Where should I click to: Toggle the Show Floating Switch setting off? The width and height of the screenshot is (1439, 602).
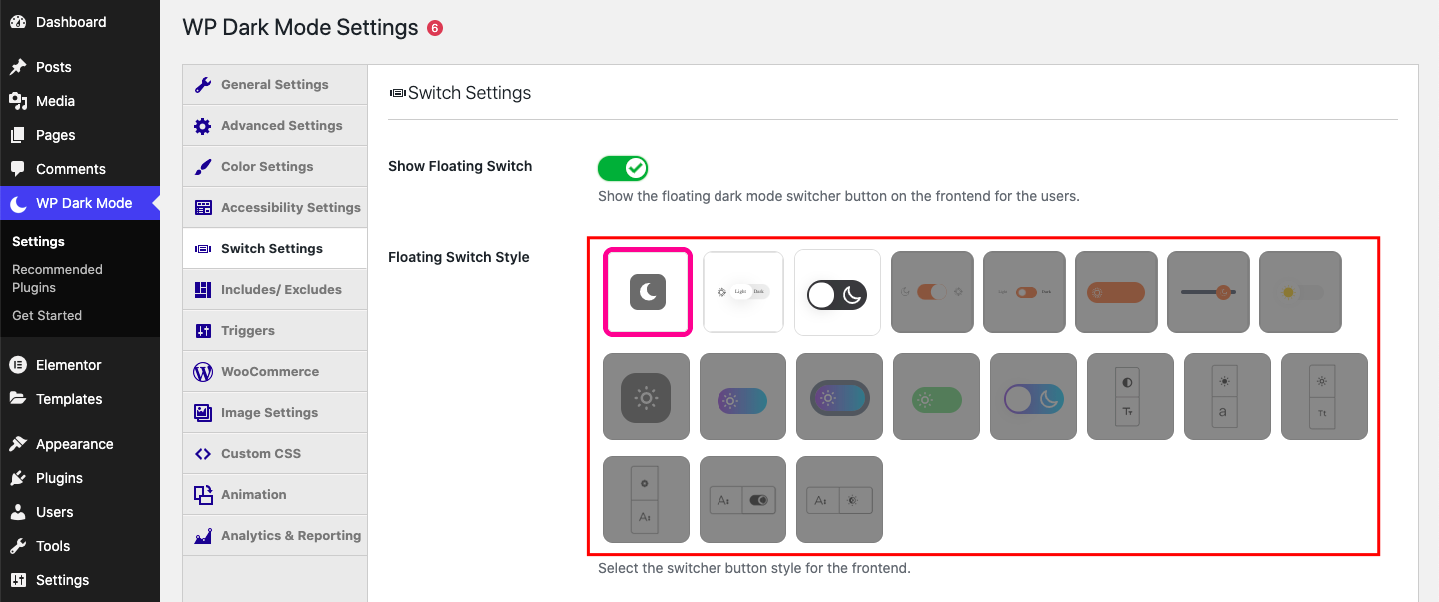pyautogui.click(x=623, y=168)
